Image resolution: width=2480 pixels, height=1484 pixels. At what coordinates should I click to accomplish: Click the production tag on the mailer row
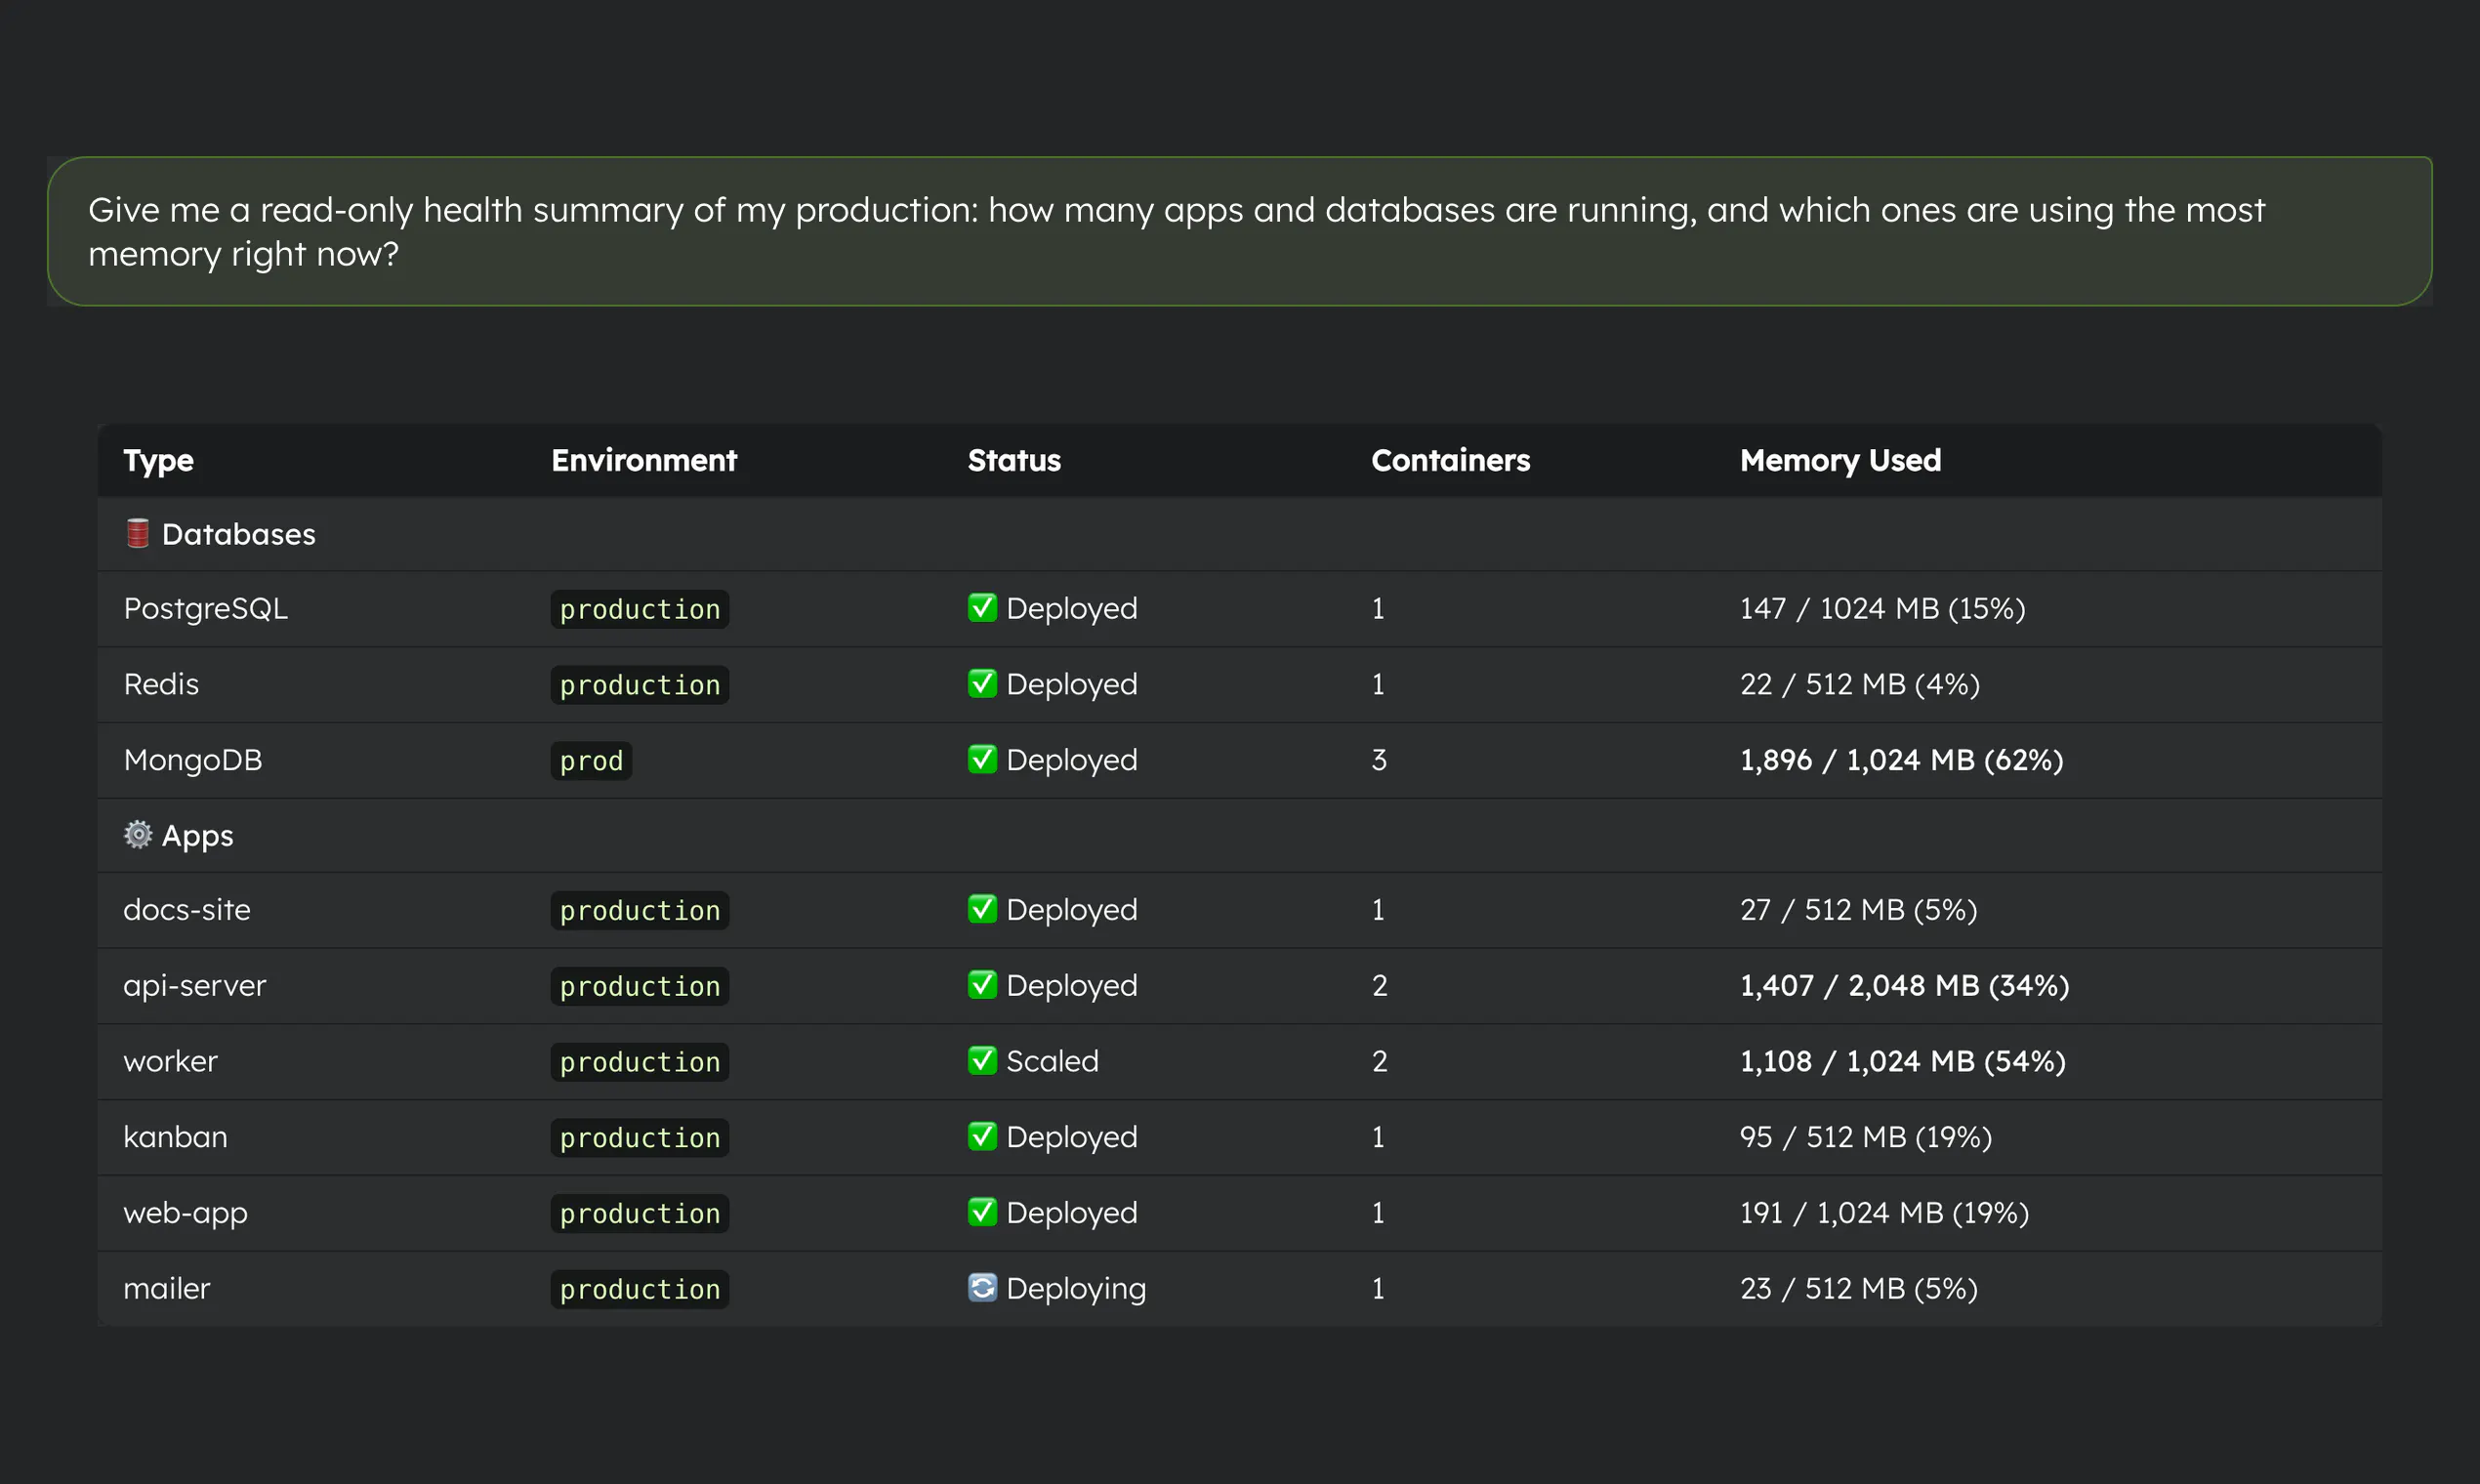[x=640, y=1289]
